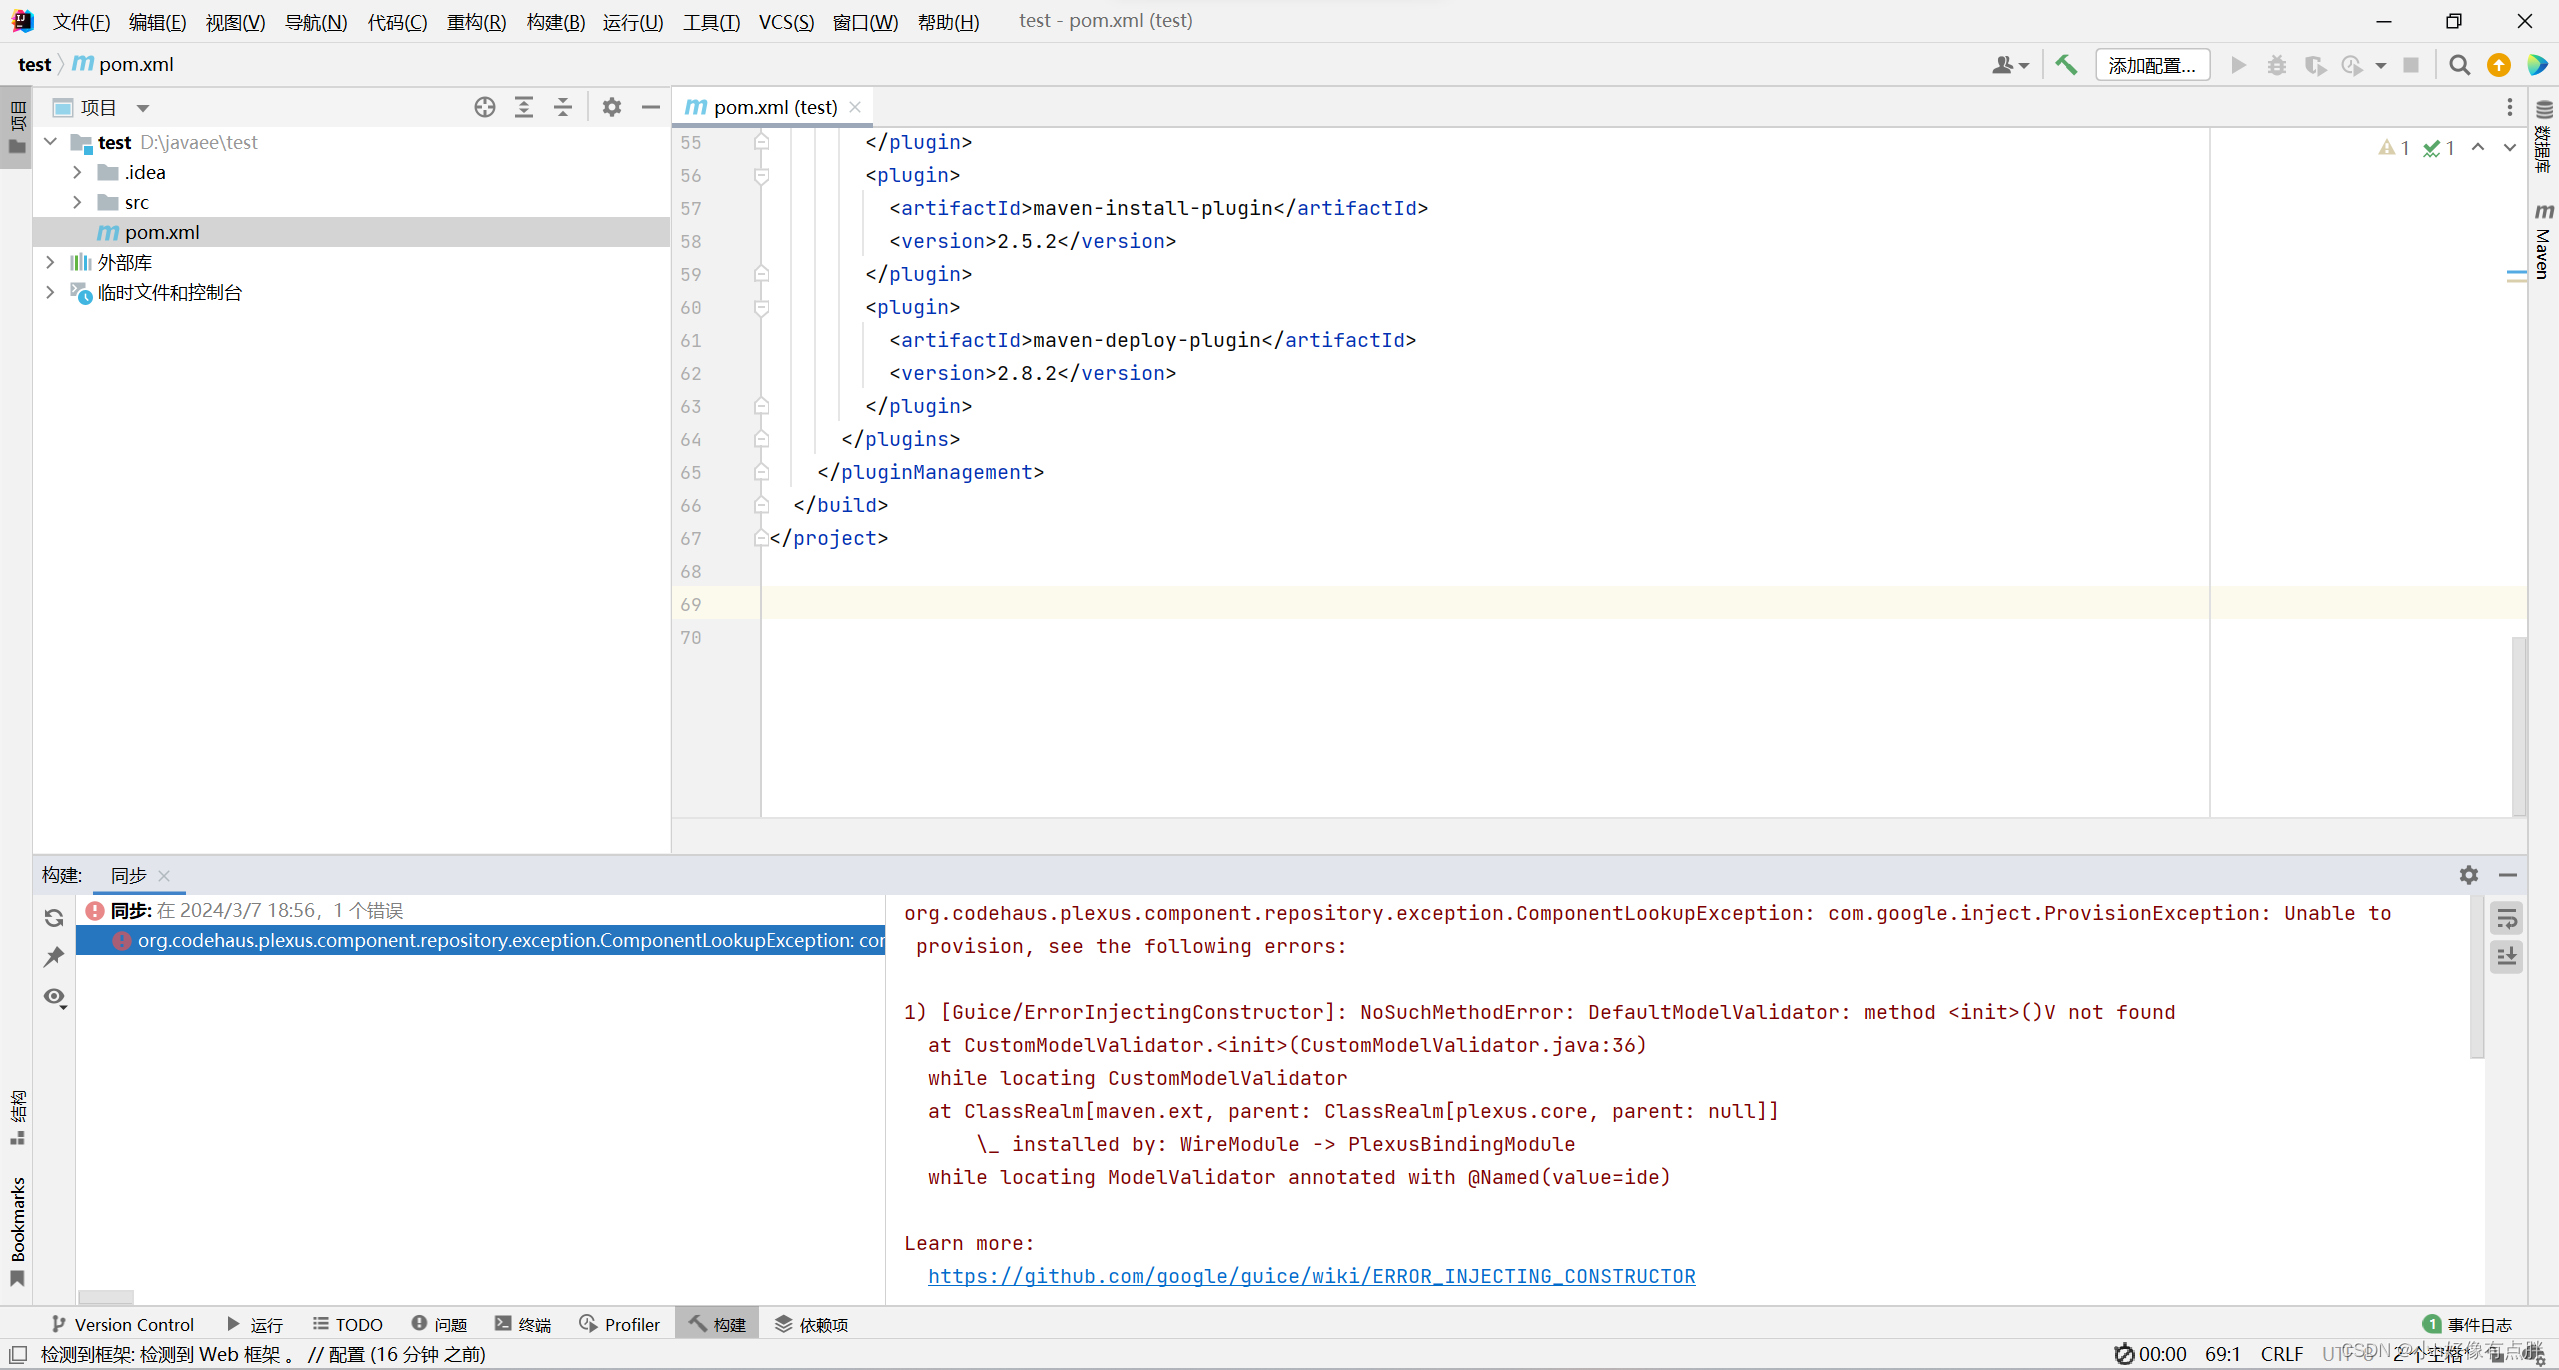This screenshot has width=2559, height=1370.
Task: Toggle scroll to end of build output
Action: point(2506,957)
